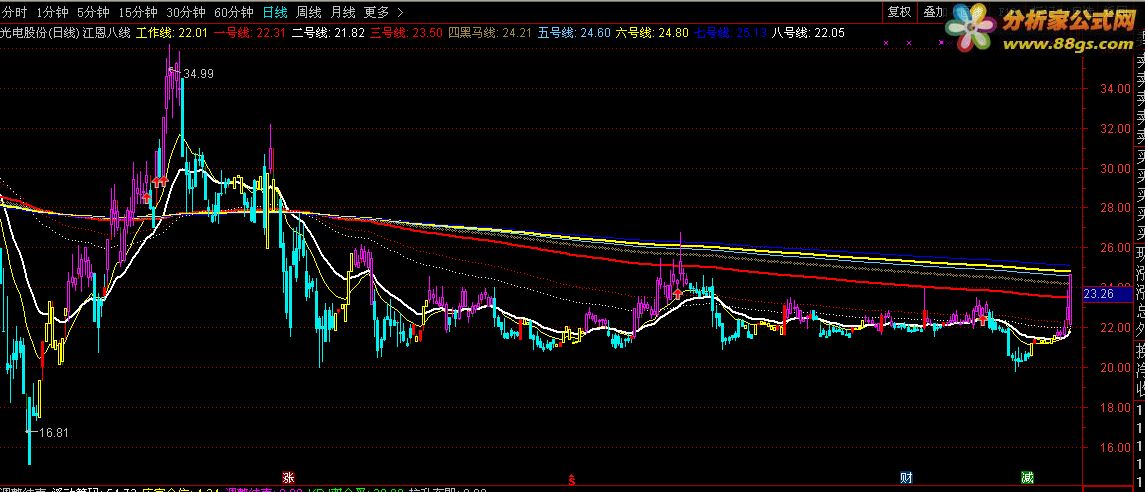Screen dimensions: 1145x492
Task: Switch to the 周线 weekly tab
Action: (x=309, y=12)
